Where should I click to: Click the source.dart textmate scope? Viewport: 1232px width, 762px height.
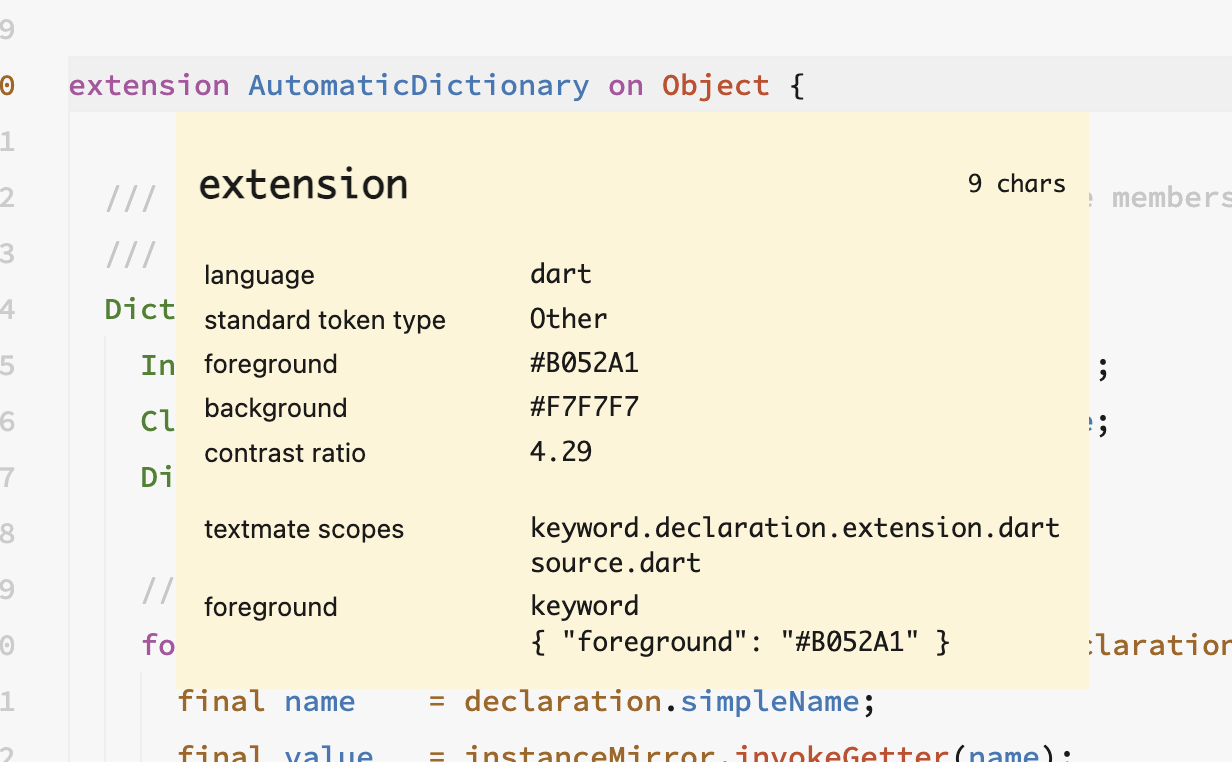pyautogui.click(x=614, y=562)
